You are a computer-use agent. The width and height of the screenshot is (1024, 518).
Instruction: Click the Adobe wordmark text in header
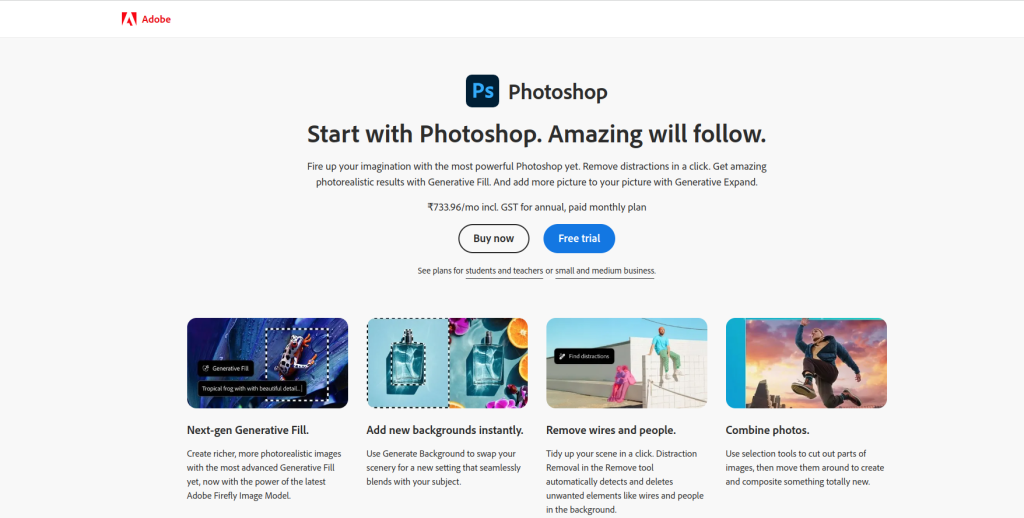[x=156, y=20]
